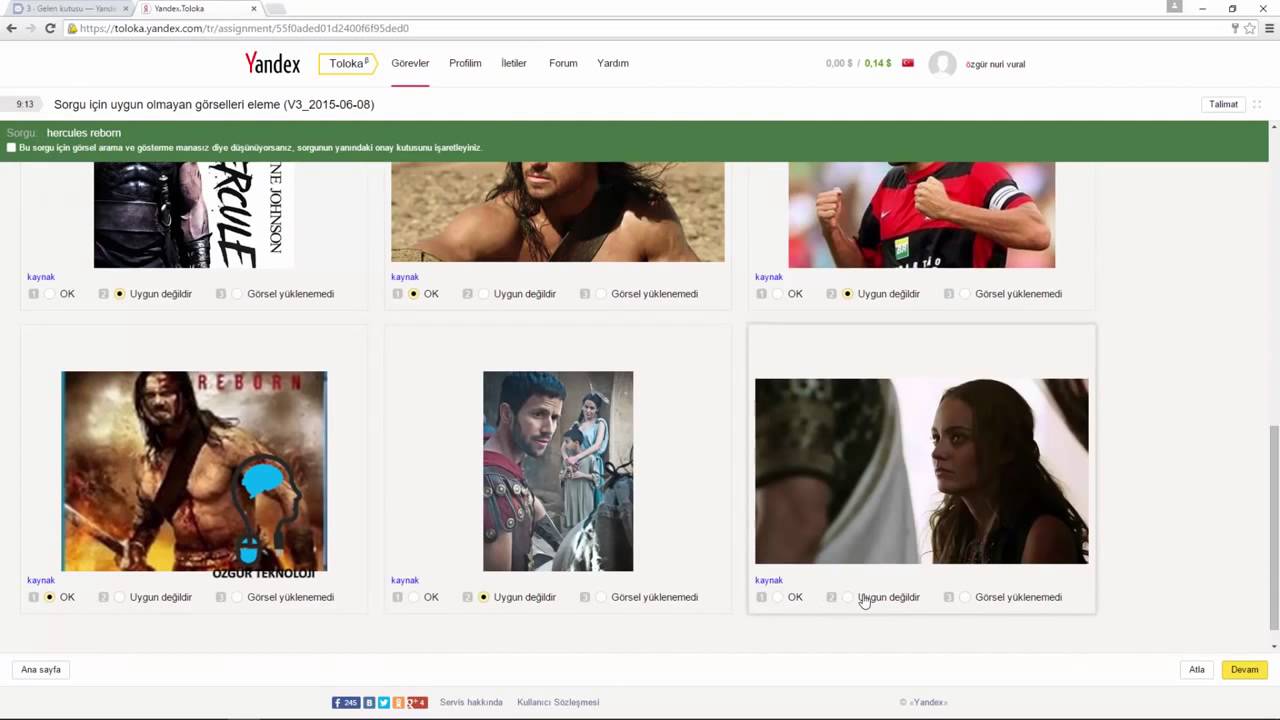The width and height of the screenshot is (1280, 720).
Task: Open the Chrome hamburger menu
Action: [1270, 28]
